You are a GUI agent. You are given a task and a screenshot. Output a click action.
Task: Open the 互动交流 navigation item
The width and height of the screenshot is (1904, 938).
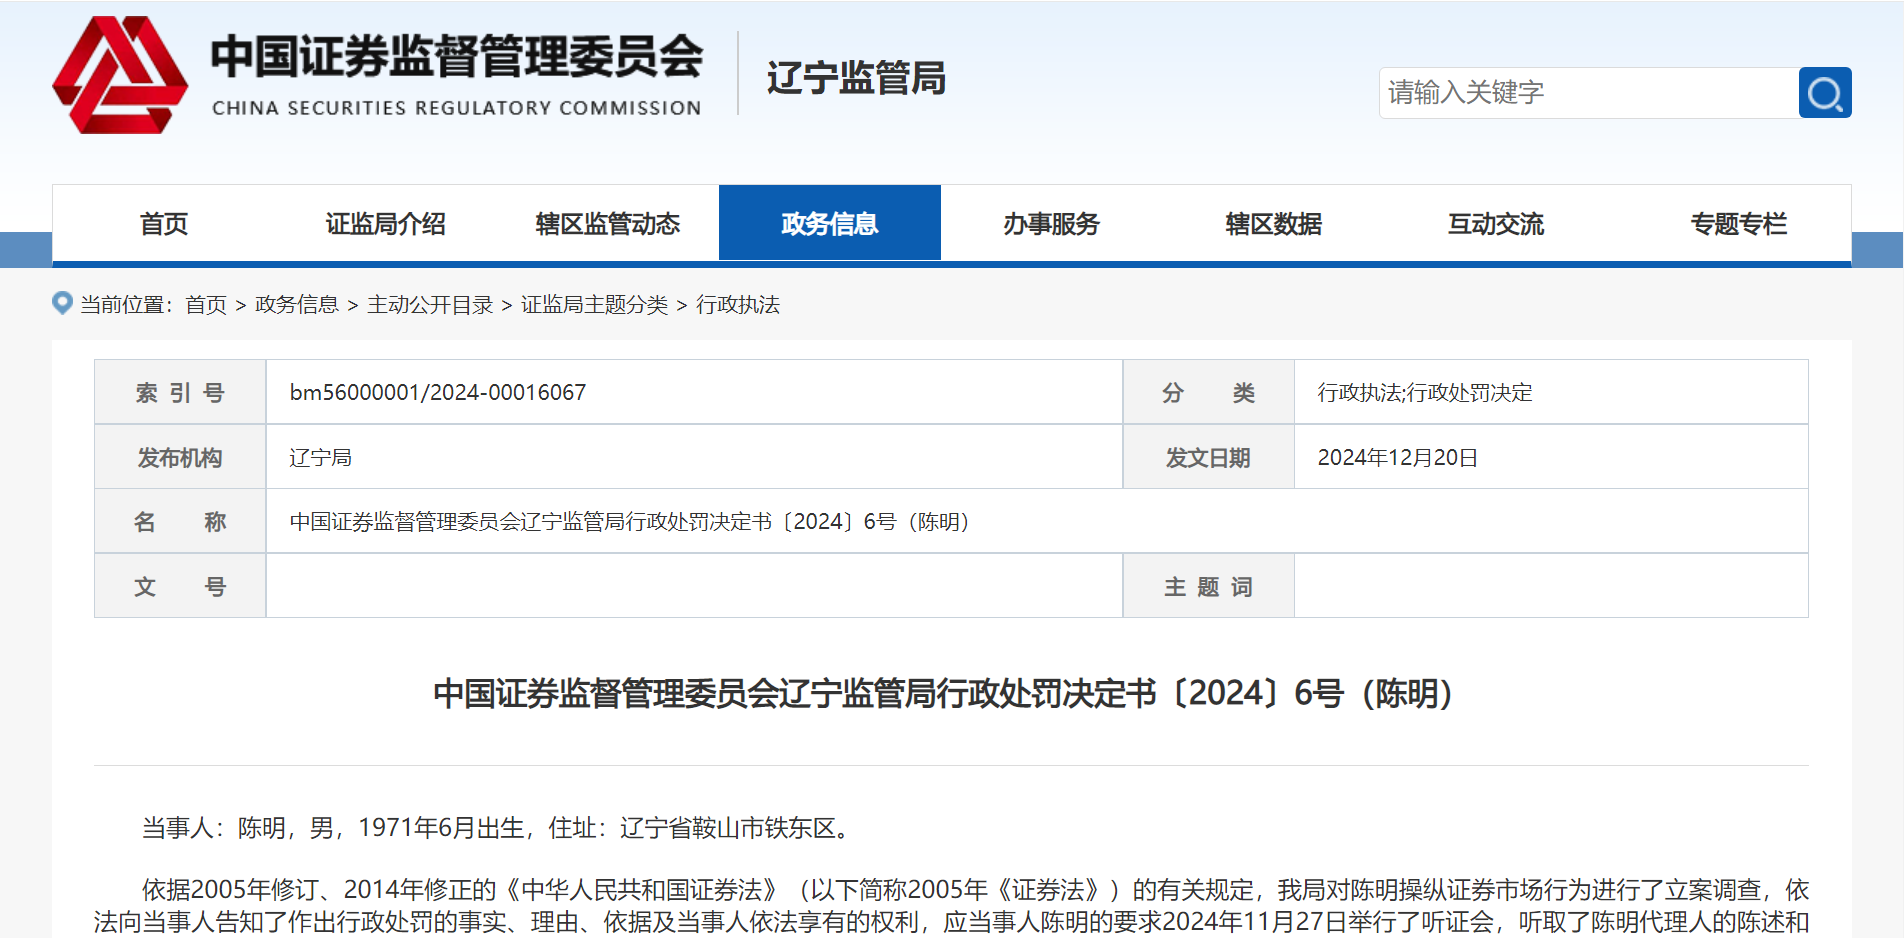point(1495,224)
